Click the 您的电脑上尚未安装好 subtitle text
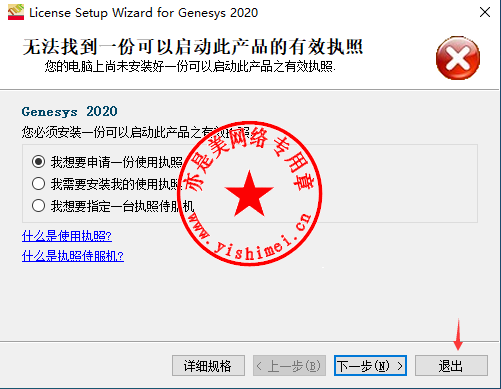The width and height of the screenshot is (501, 389). coord(190,67)
